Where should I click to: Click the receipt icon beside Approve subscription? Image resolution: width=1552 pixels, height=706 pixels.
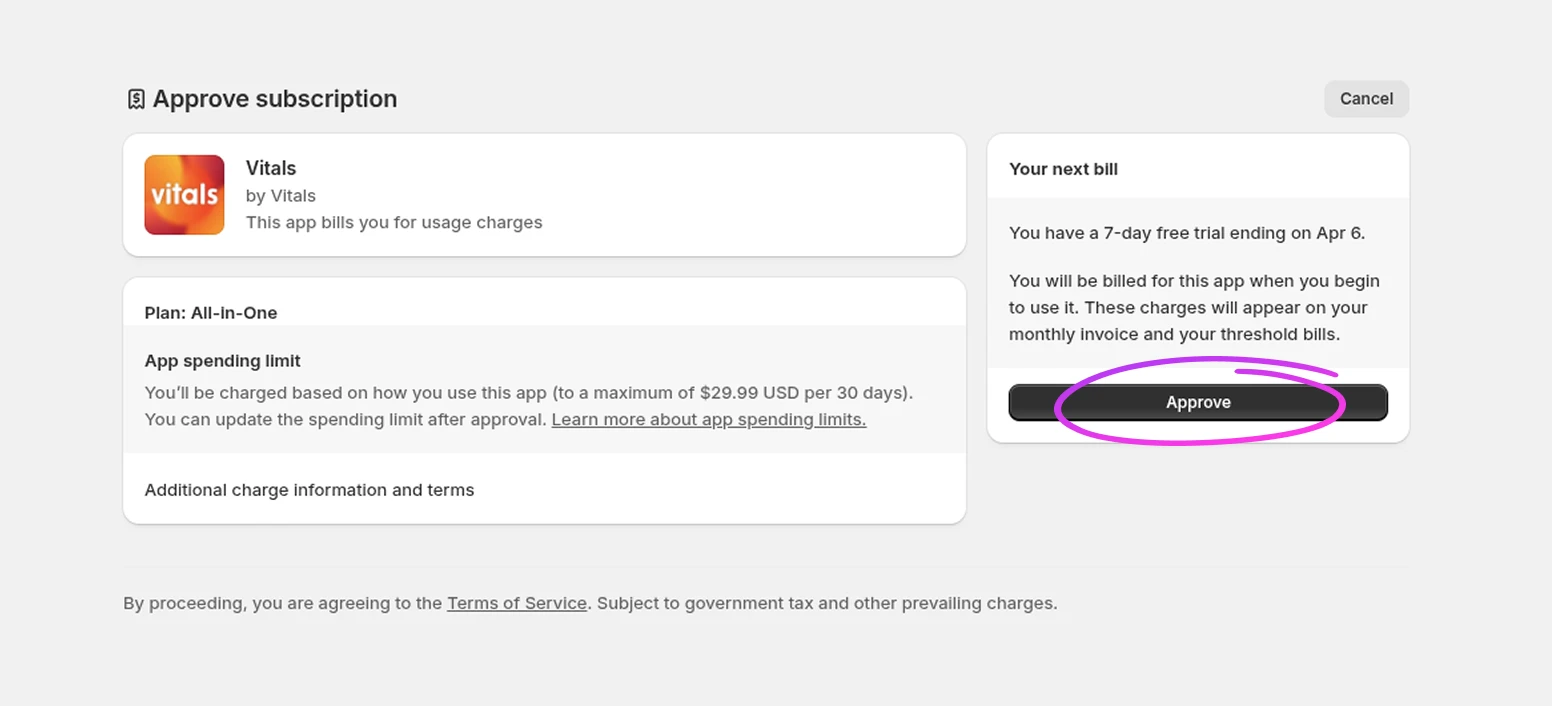(x=136, y=99)
